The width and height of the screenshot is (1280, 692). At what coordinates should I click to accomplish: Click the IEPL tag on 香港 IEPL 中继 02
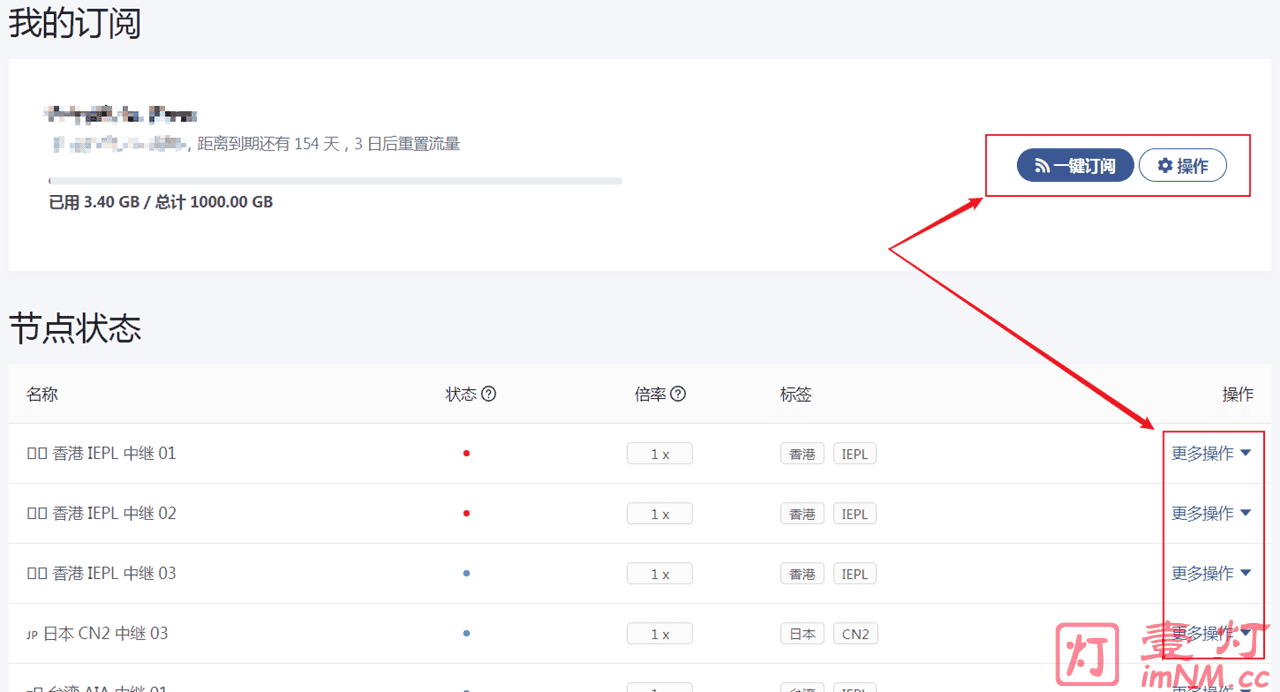854,514
